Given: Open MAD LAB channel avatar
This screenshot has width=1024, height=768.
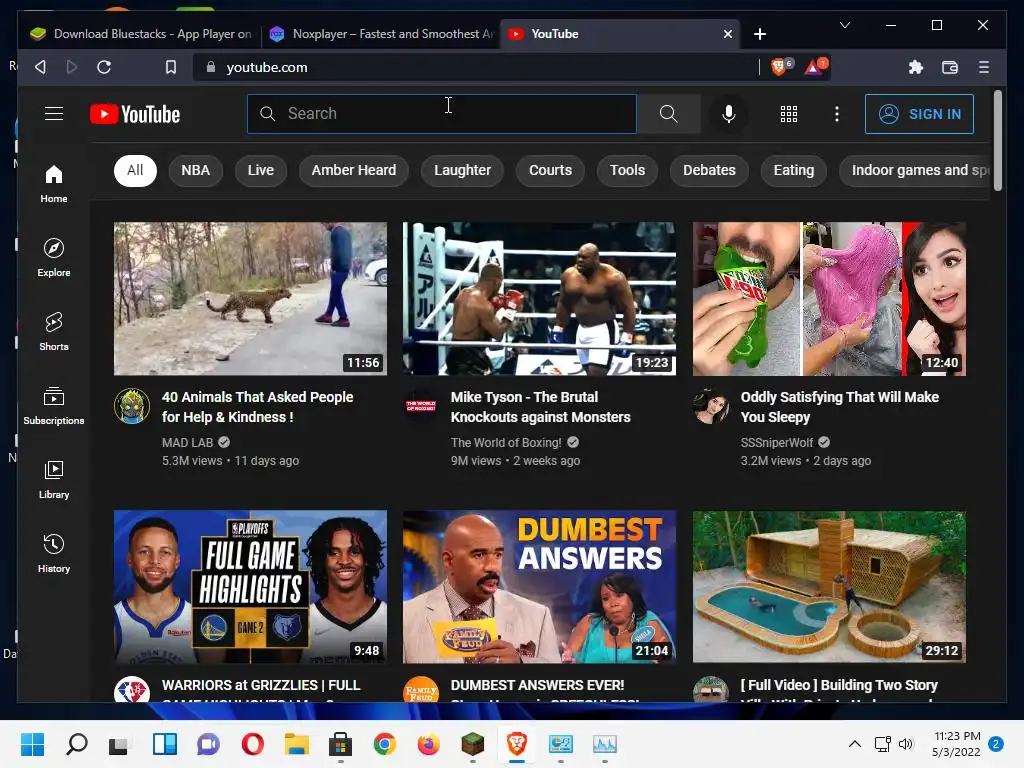Looking at the screenshot, I should pyautogui.click(x=132, y=406).
